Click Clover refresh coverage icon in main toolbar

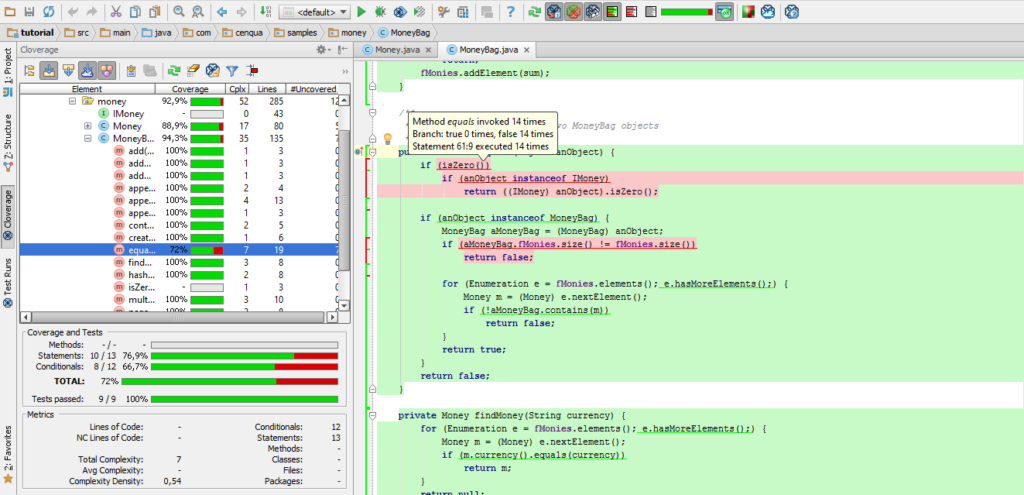(535, 11)
